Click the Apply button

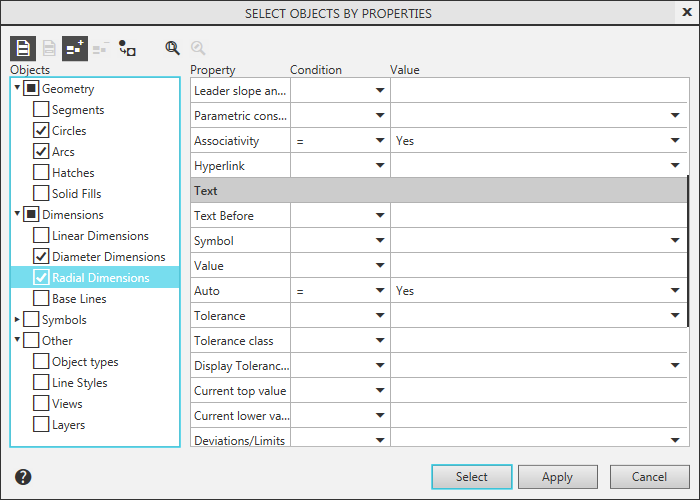click(x=557, y=477)
